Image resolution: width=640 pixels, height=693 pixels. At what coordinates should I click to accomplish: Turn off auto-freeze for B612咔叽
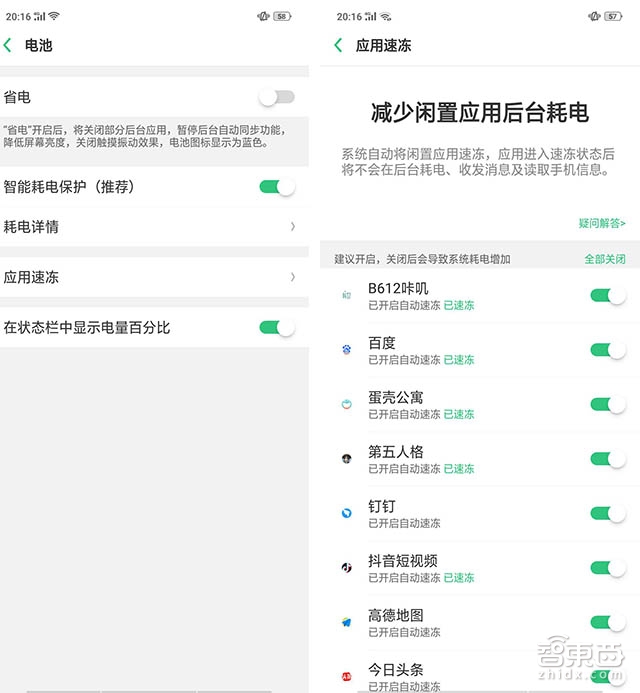pyautogui.click(x=608, y=295)
